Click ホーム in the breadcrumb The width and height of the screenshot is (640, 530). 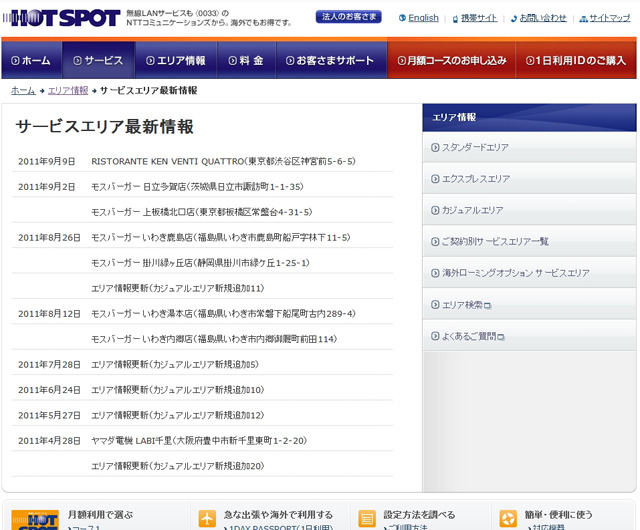(x=23, y=91)
